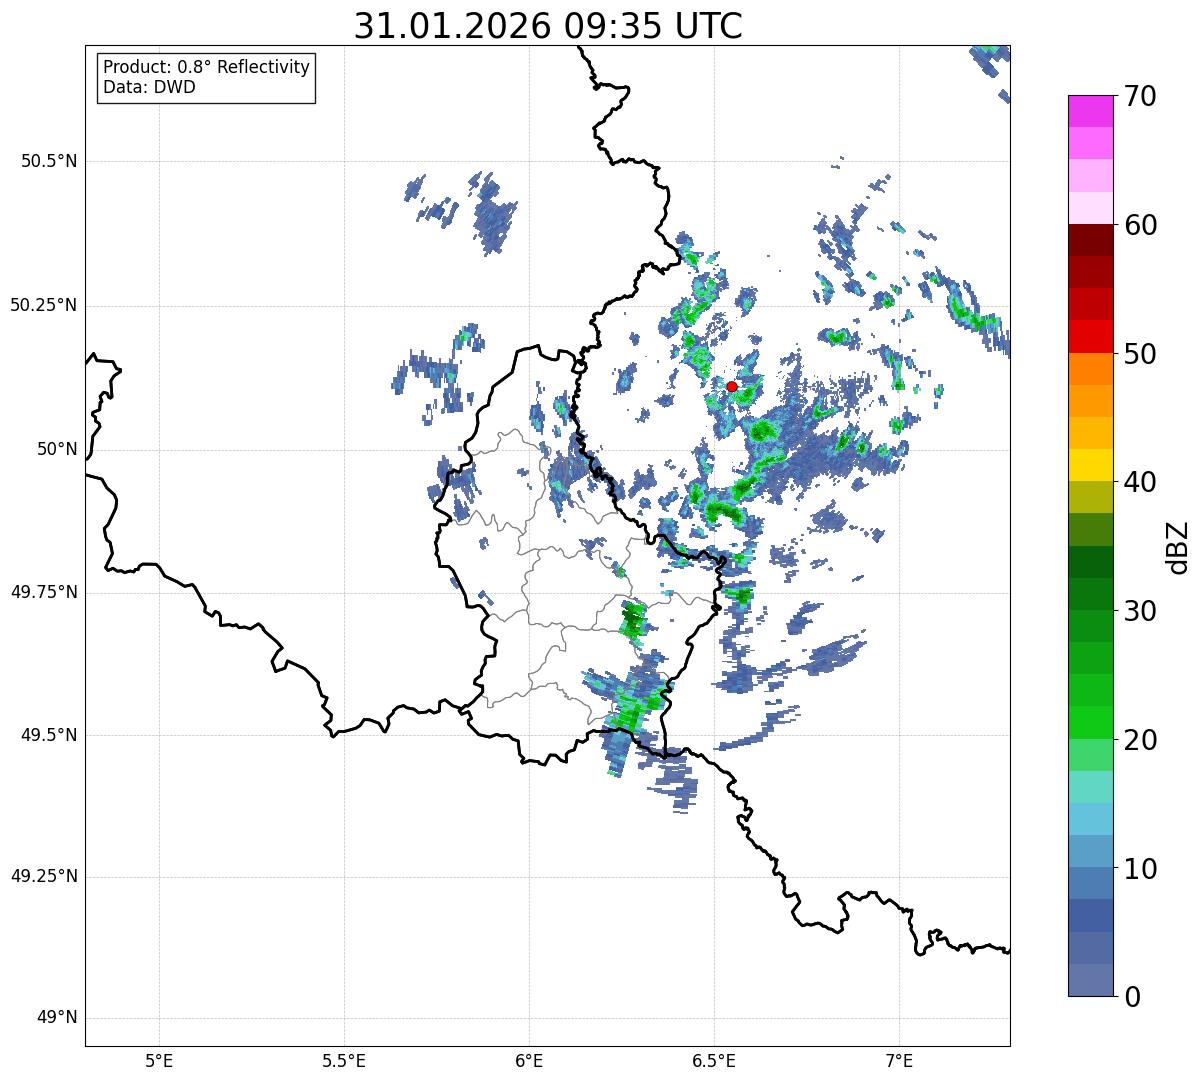Click the red radar site marker dot
Viewport: 1202px width, 1081px height.
732,386
